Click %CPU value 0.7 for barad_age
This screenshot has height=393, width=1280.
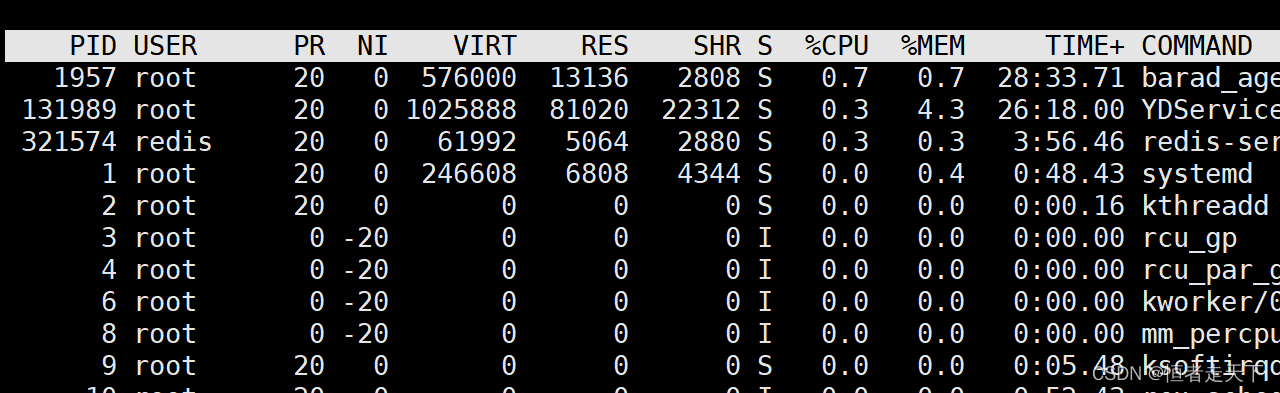(x=845, y=78)
